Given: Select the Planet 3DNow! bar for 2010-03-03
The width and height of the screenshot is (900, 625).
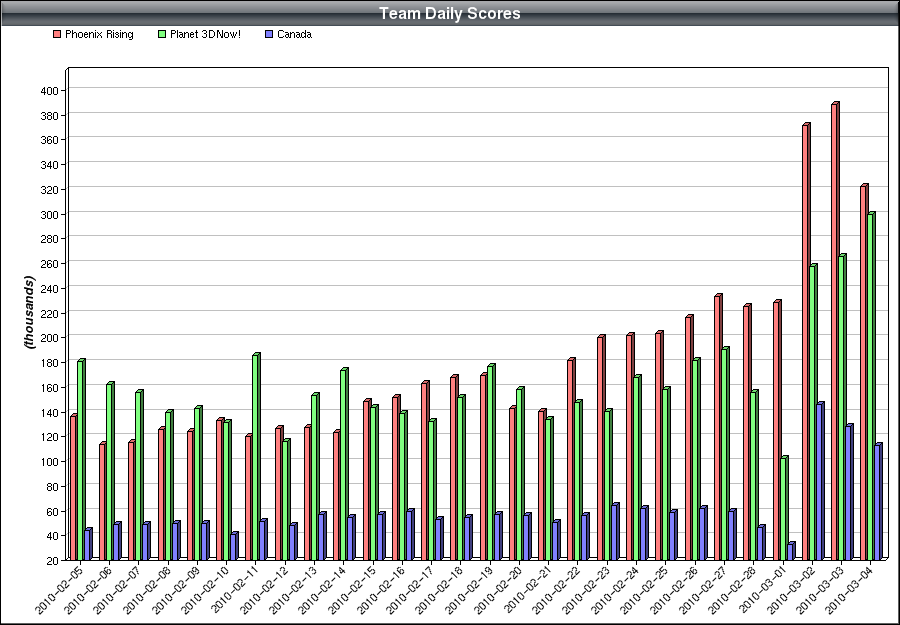Looking at the screenshot, I should coord(842,407).
